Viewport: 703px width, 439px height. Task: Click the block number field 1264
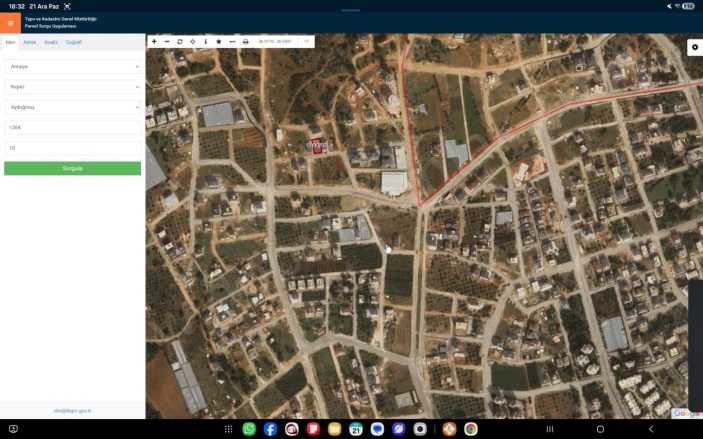(x=72, y=128)
